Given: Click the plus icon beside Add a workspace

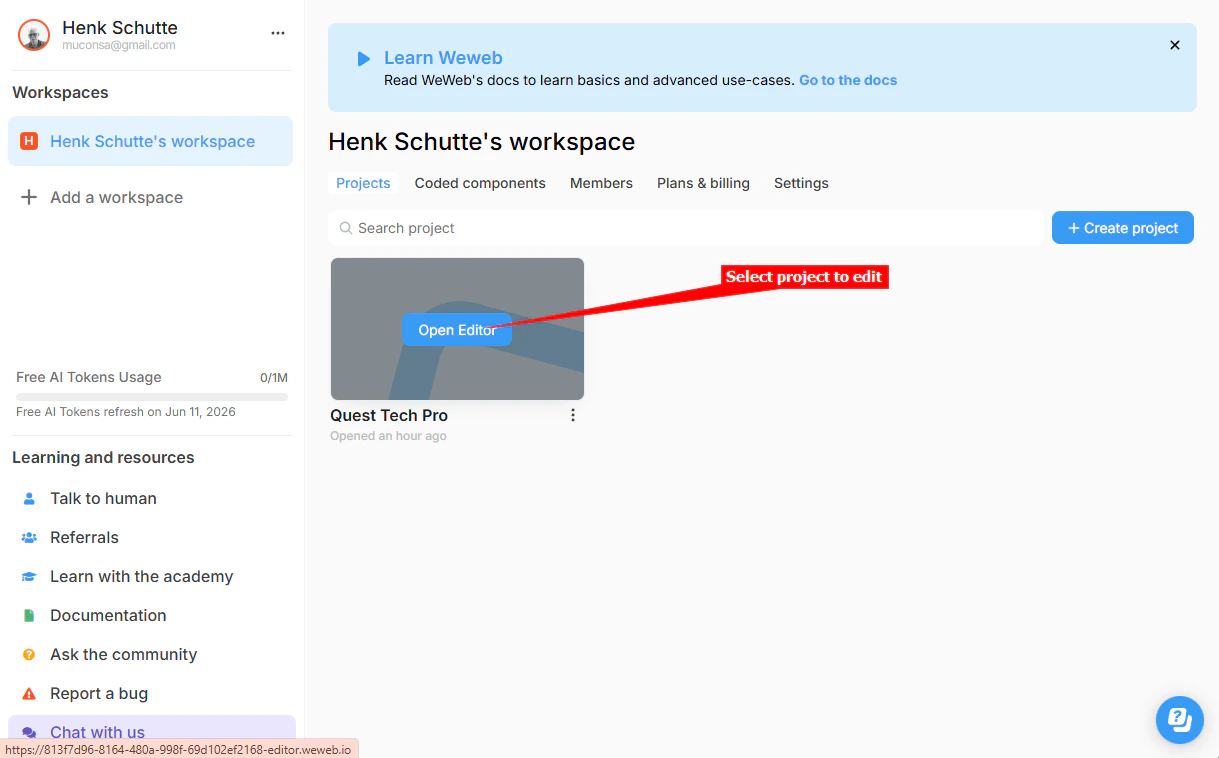Looking at the screenshot, I should click(x=29, y=197).
